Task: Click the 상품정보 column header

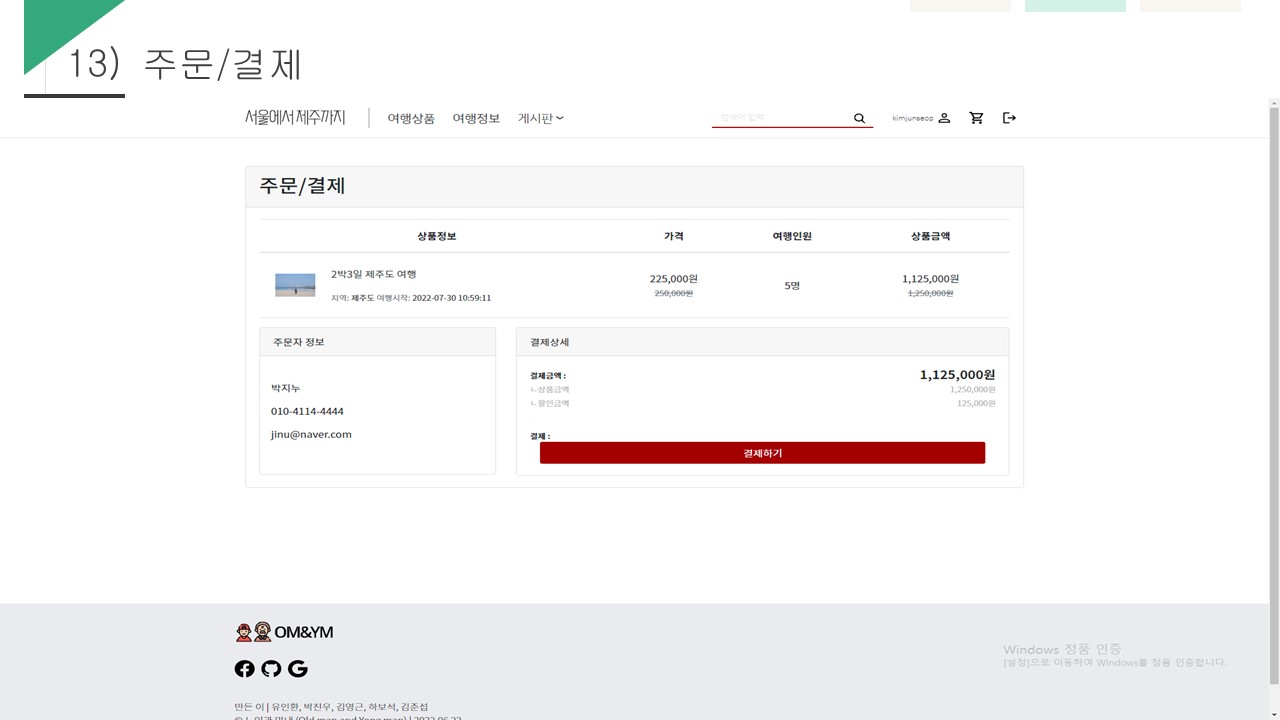Action: [x=437, y=236]
